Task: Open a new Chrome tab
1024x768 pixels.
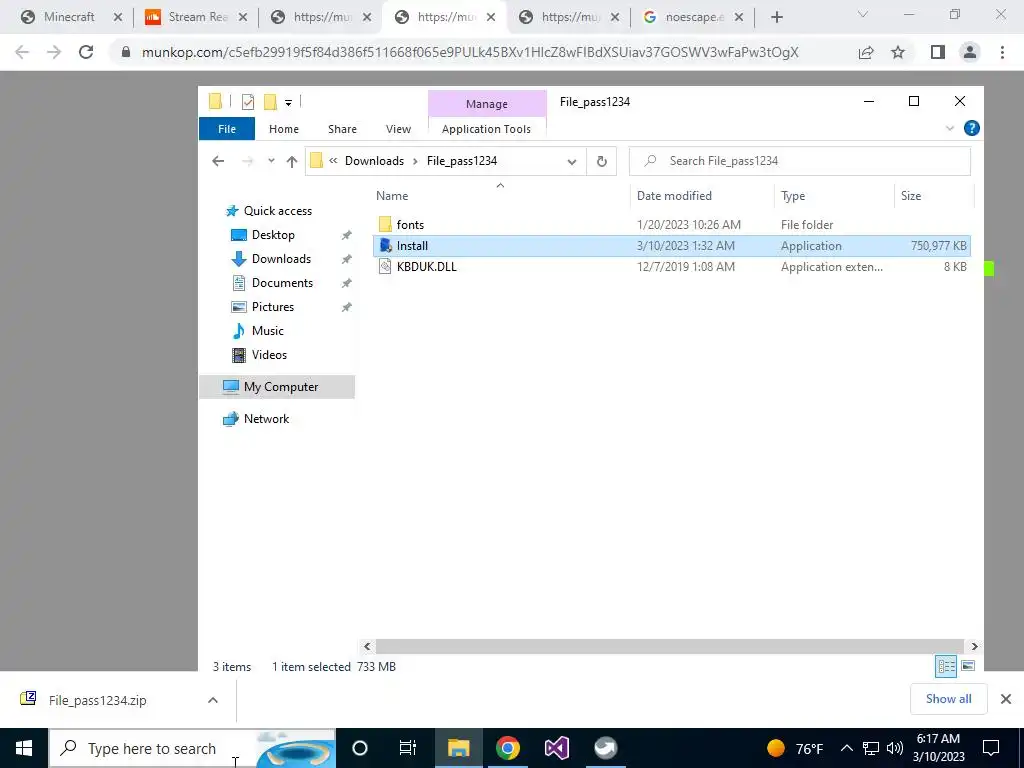Action: coord(776,17)
